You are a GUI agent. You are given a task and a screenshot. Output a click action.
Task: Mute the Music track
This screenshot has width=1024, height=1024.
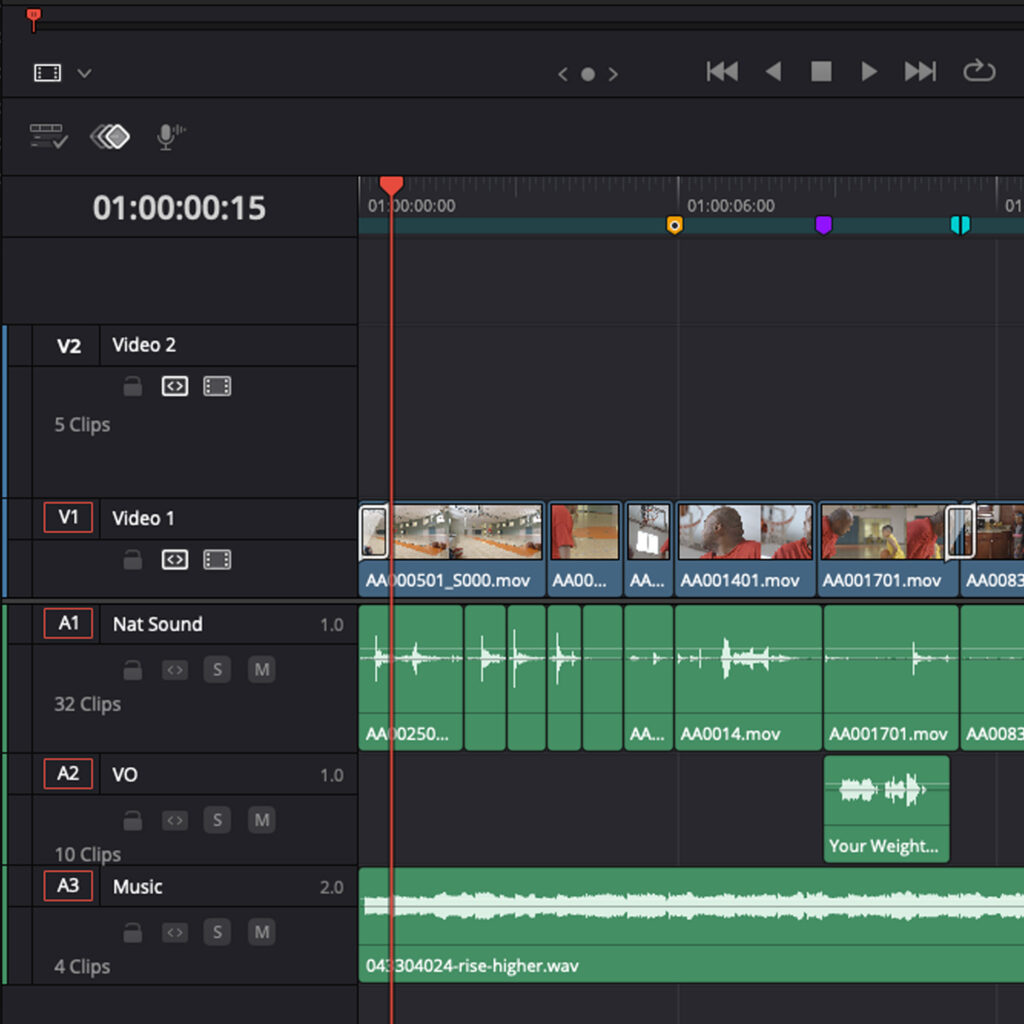(261, 932)
